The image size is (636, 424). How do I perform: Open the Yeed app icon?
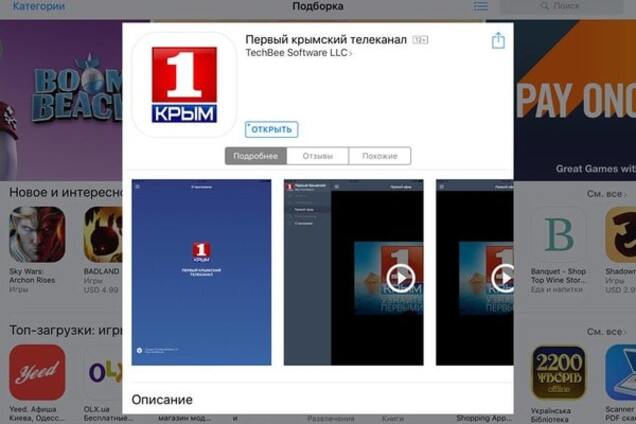click(x=37, y=372)
